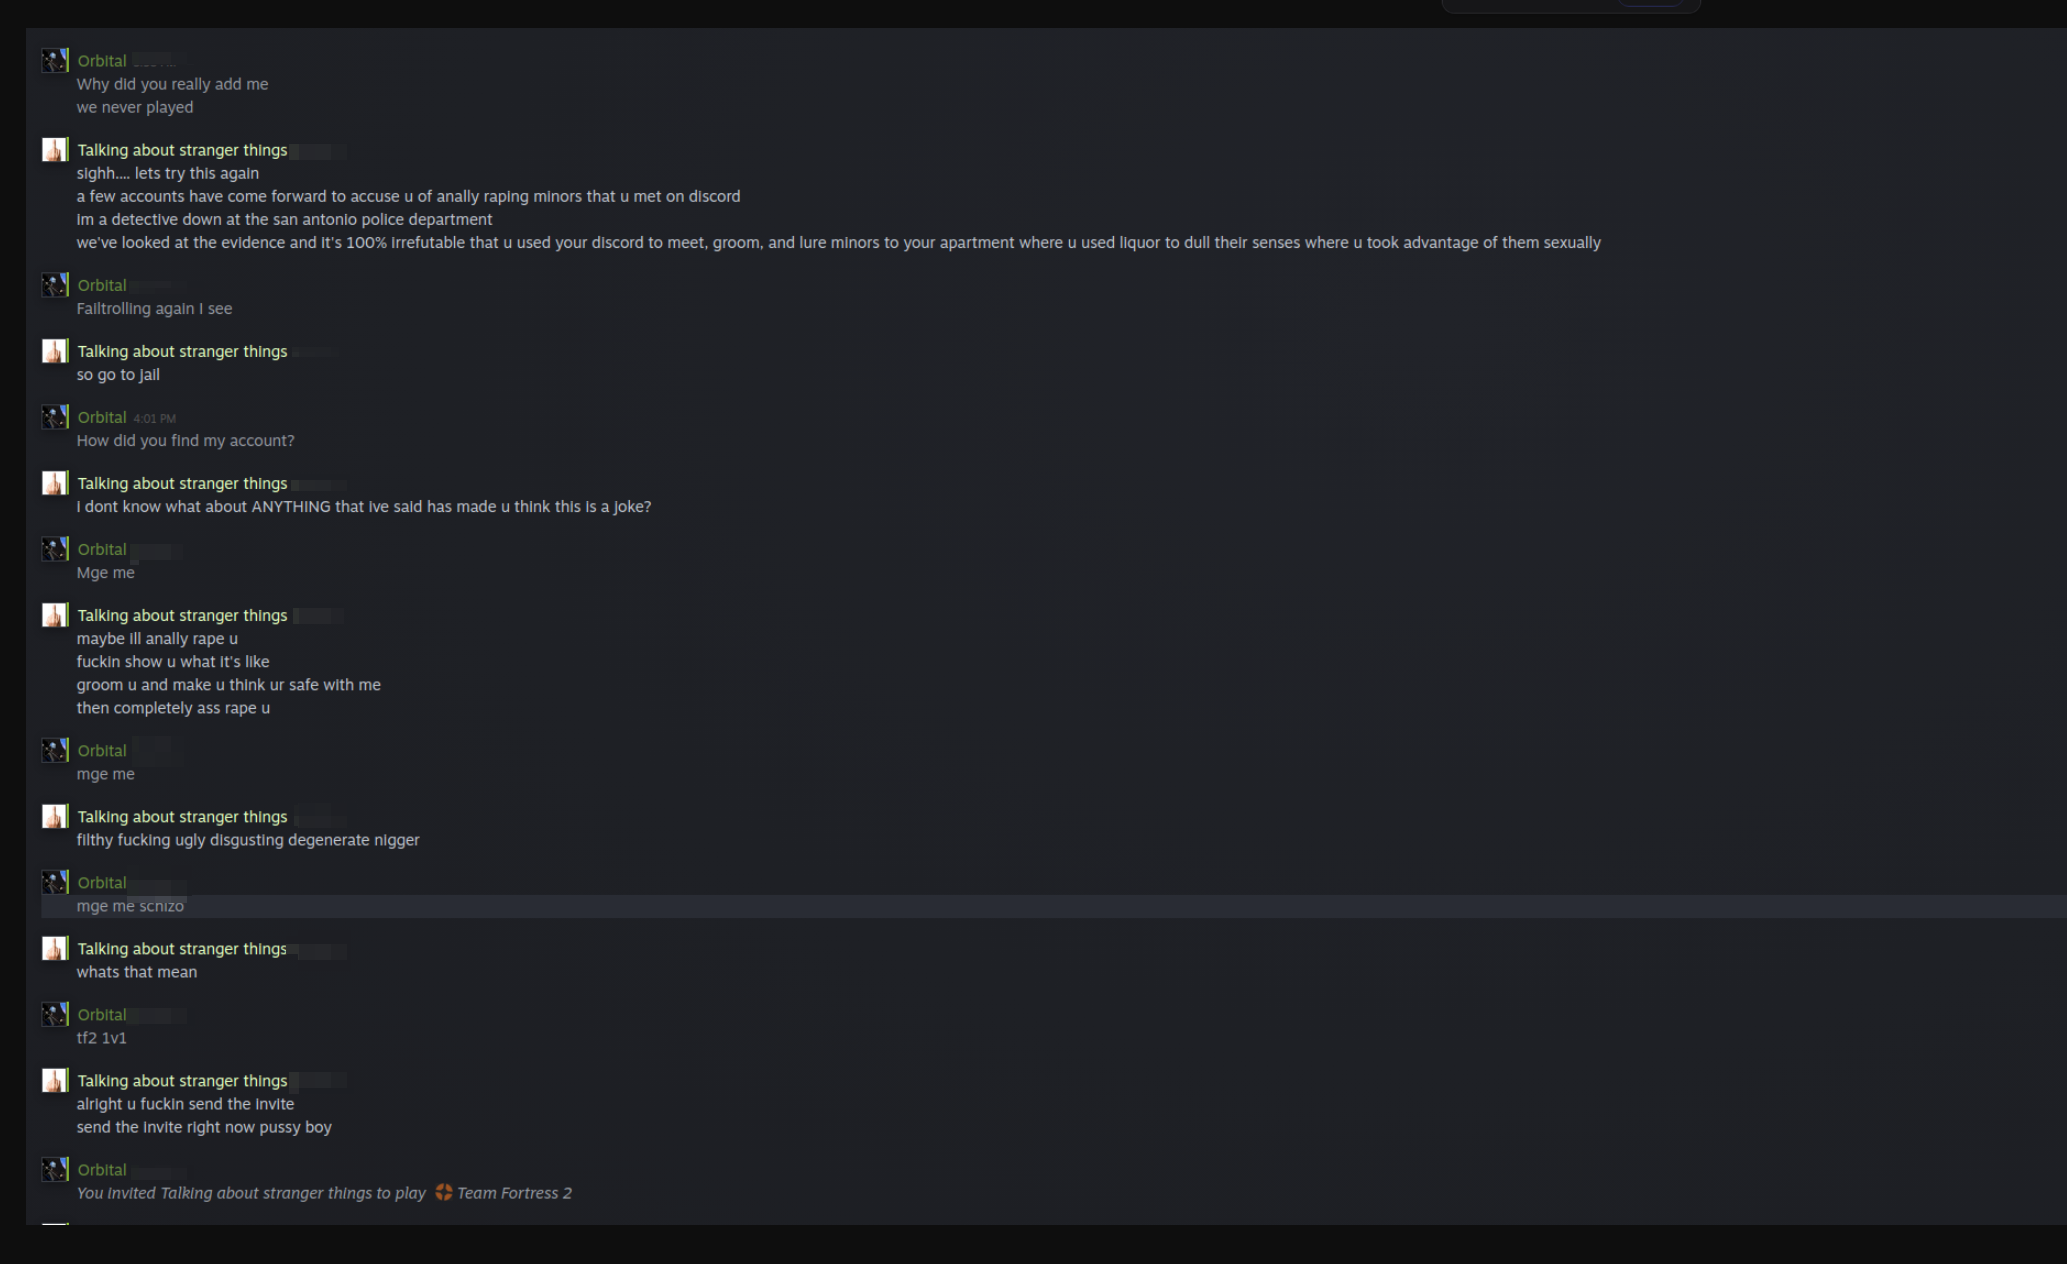
Task: Click the Orbital username above "How did you find my account?"
Action: [102, 417]
